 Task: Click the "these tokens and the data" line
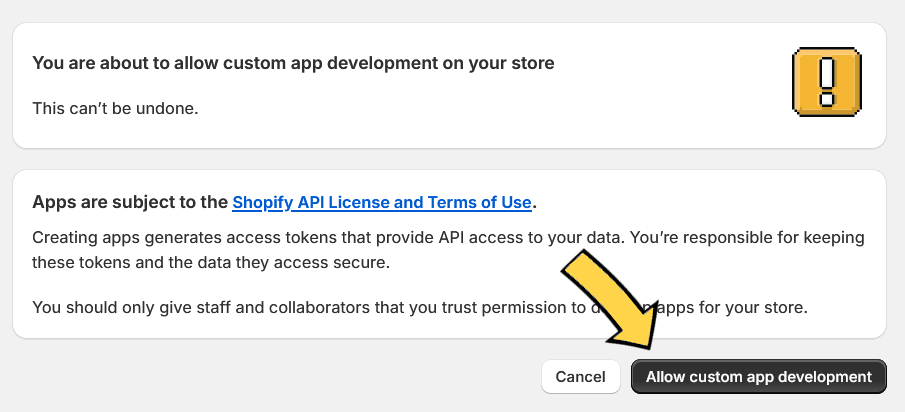[x=132, y=263]
